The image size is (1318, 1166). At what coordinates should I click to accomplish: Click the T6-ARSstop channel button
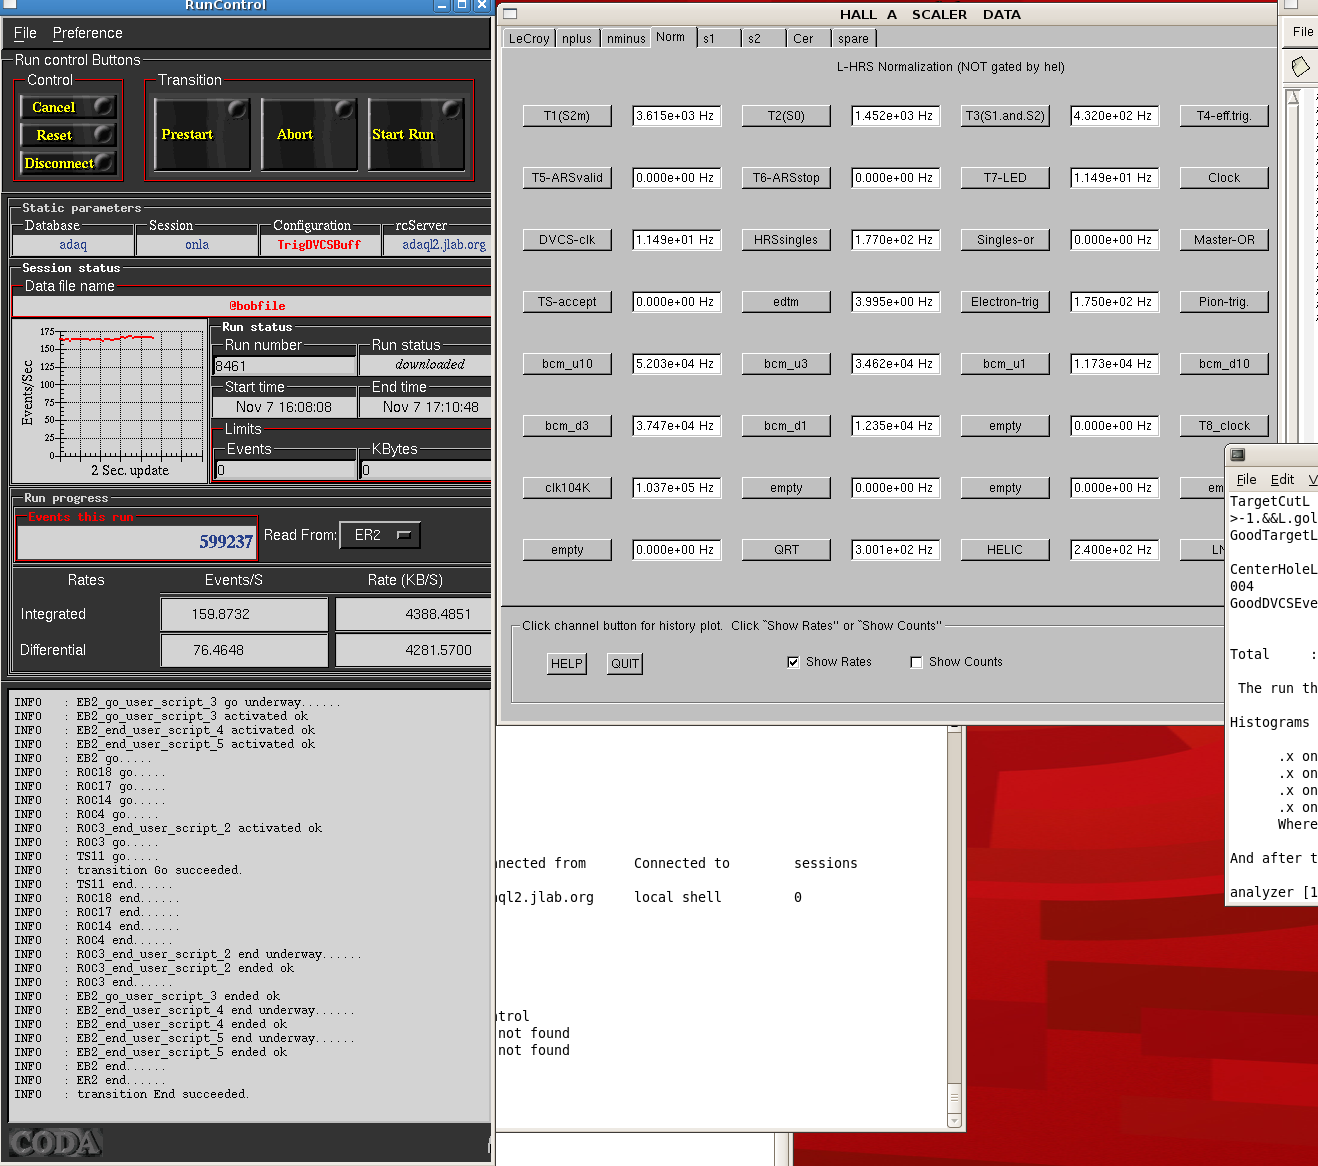[786, 178]
